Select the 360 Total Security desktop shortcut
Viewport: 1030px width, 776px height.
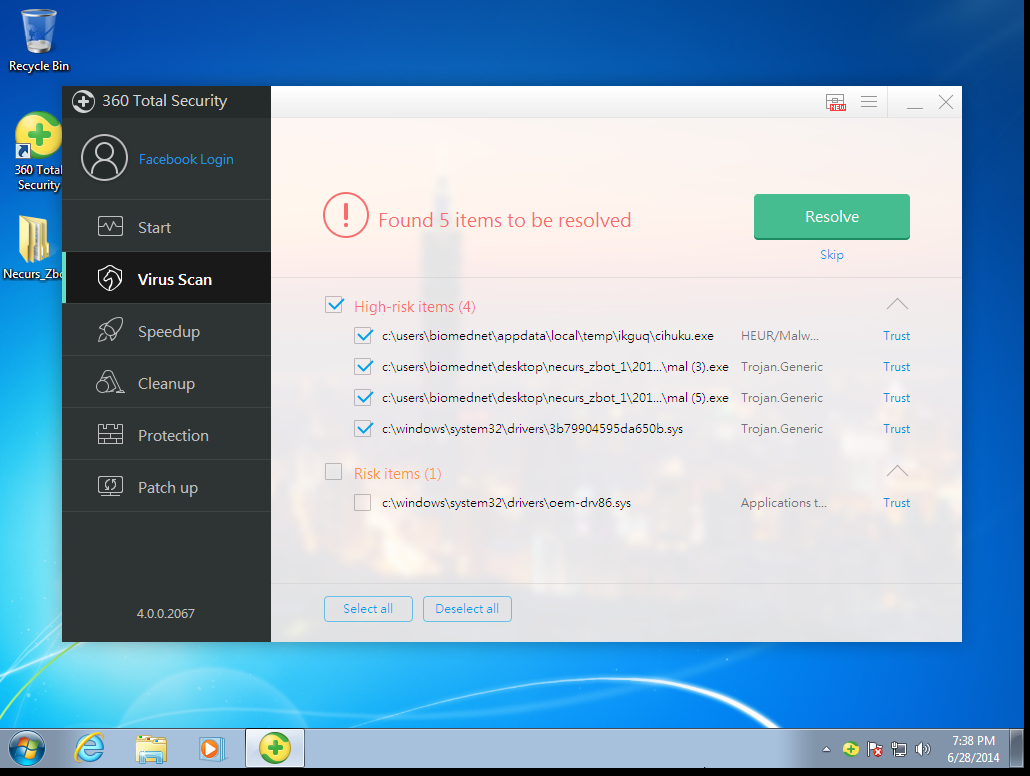tap(38, 152)
